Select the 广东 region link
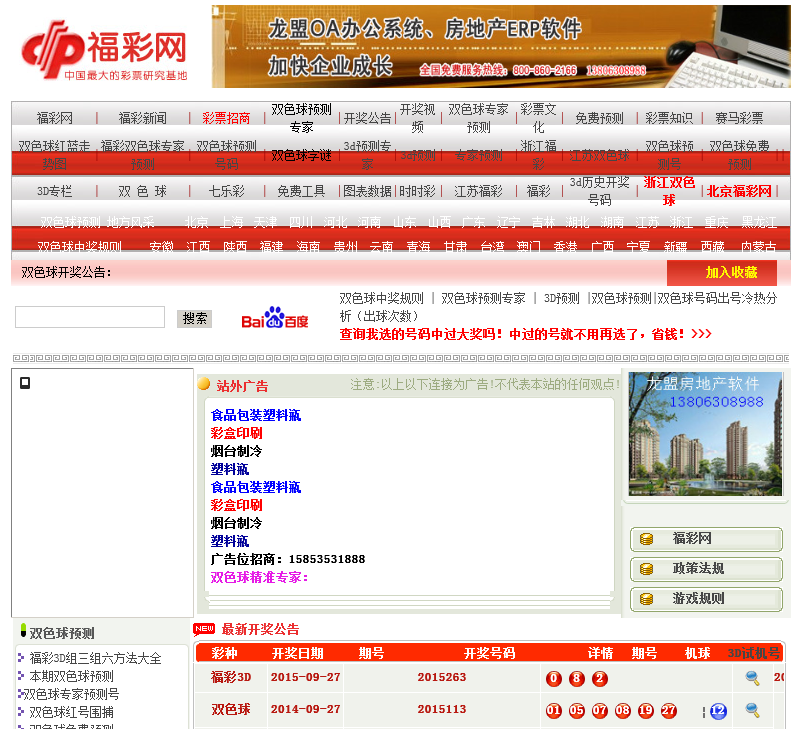 [473, 222]
